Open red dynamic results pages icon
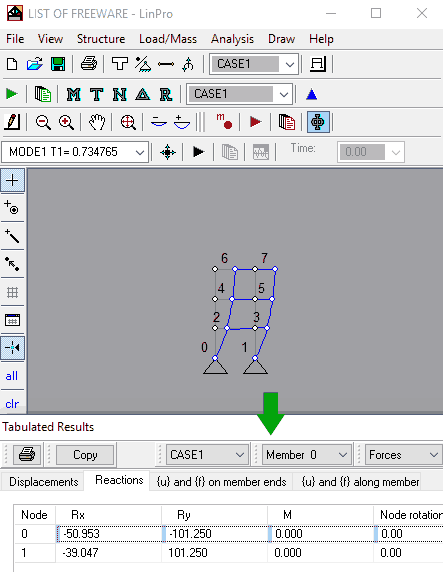 click(x=287, y=122)
